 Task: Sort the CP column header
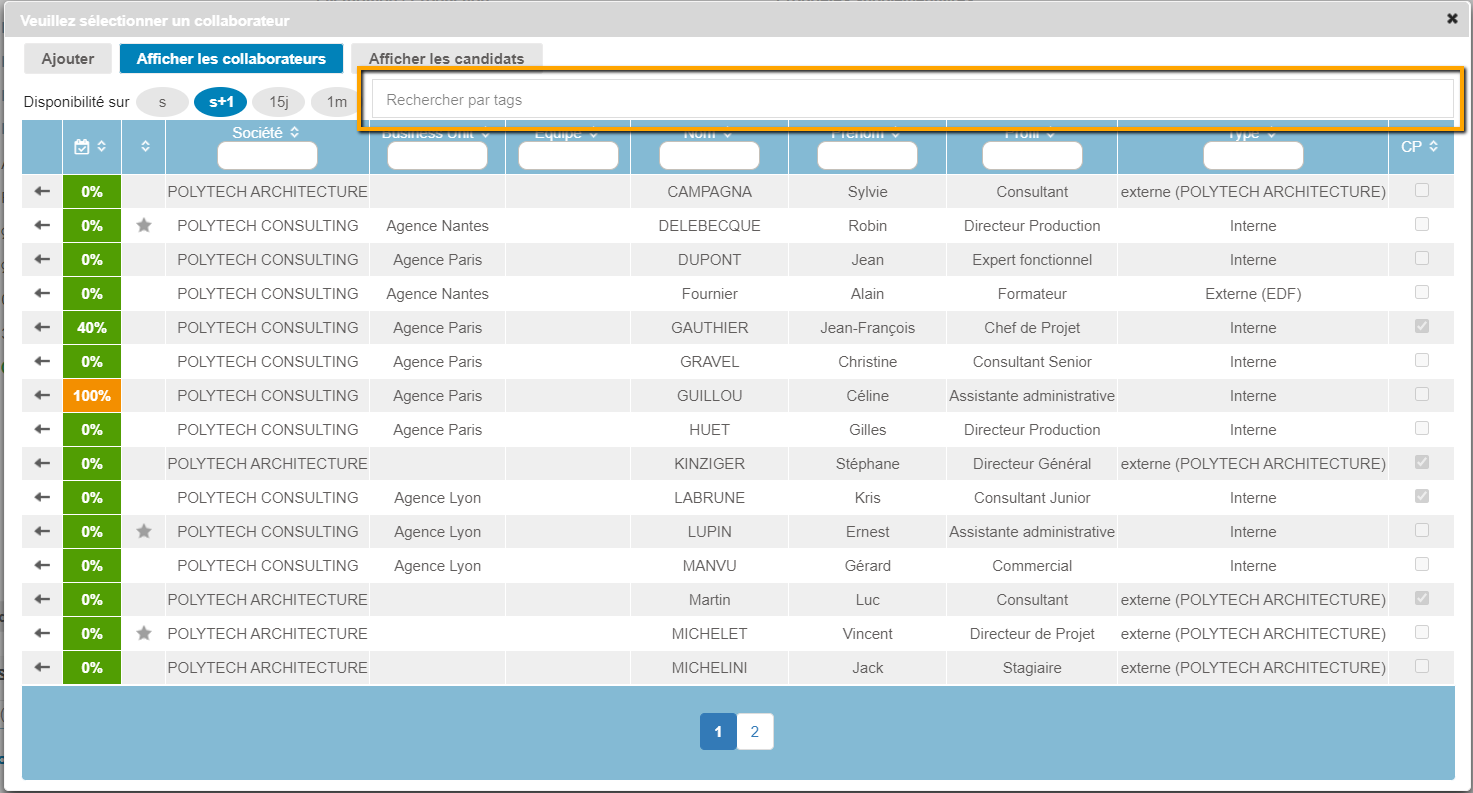click(x=1420, y=147)
